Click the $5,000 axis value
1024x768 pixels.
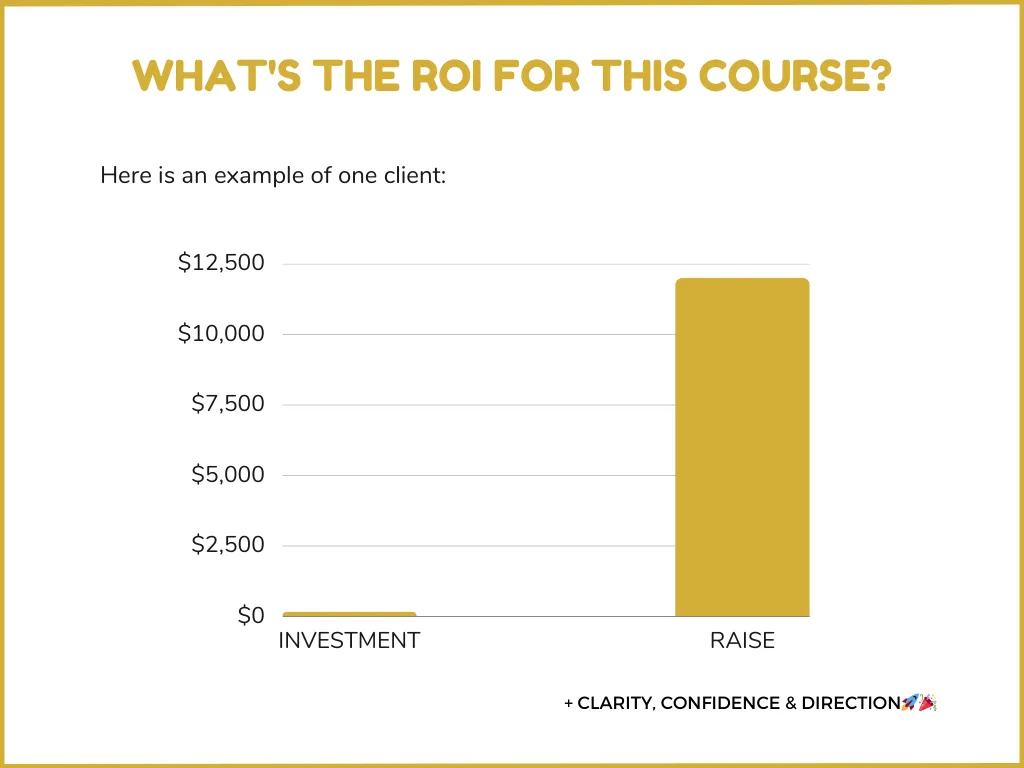pos(228,474)
